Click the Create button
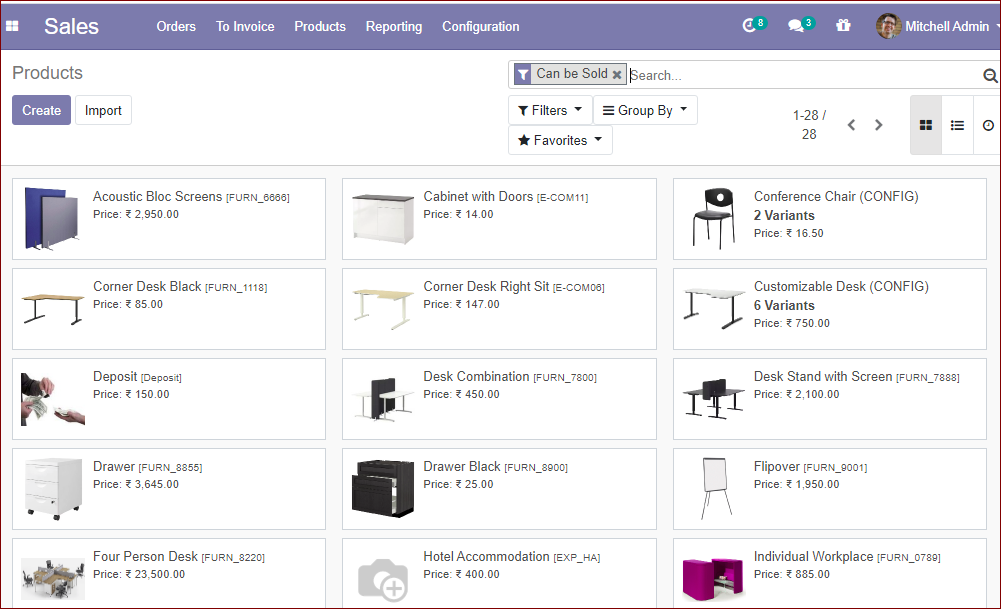This screenshot has height=609, width=1001. tap(41, 110)
